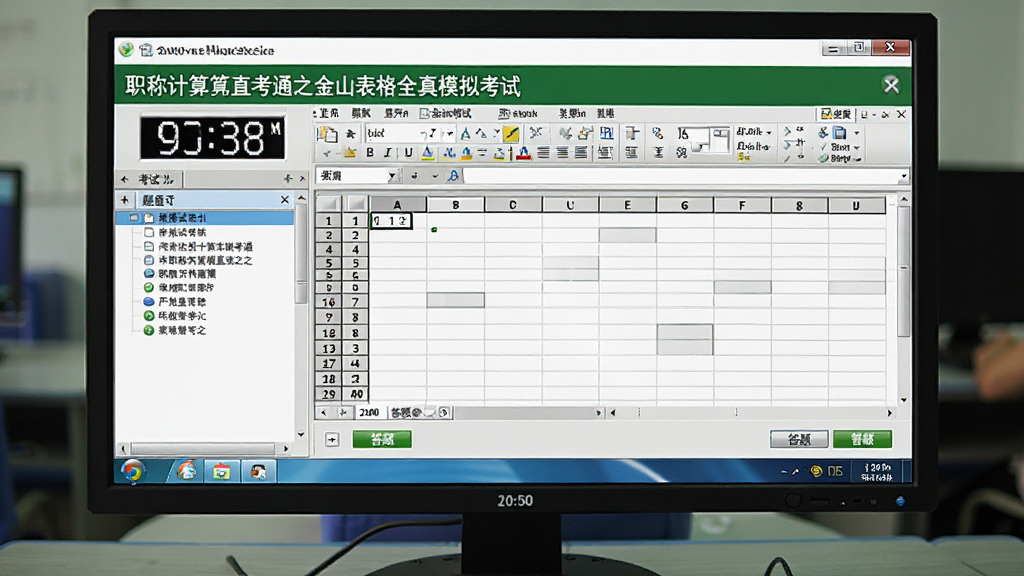The height and width of the screenshot is (576, 1024).
Task: Apply the fill color bucket
Action: coord(466,153)
